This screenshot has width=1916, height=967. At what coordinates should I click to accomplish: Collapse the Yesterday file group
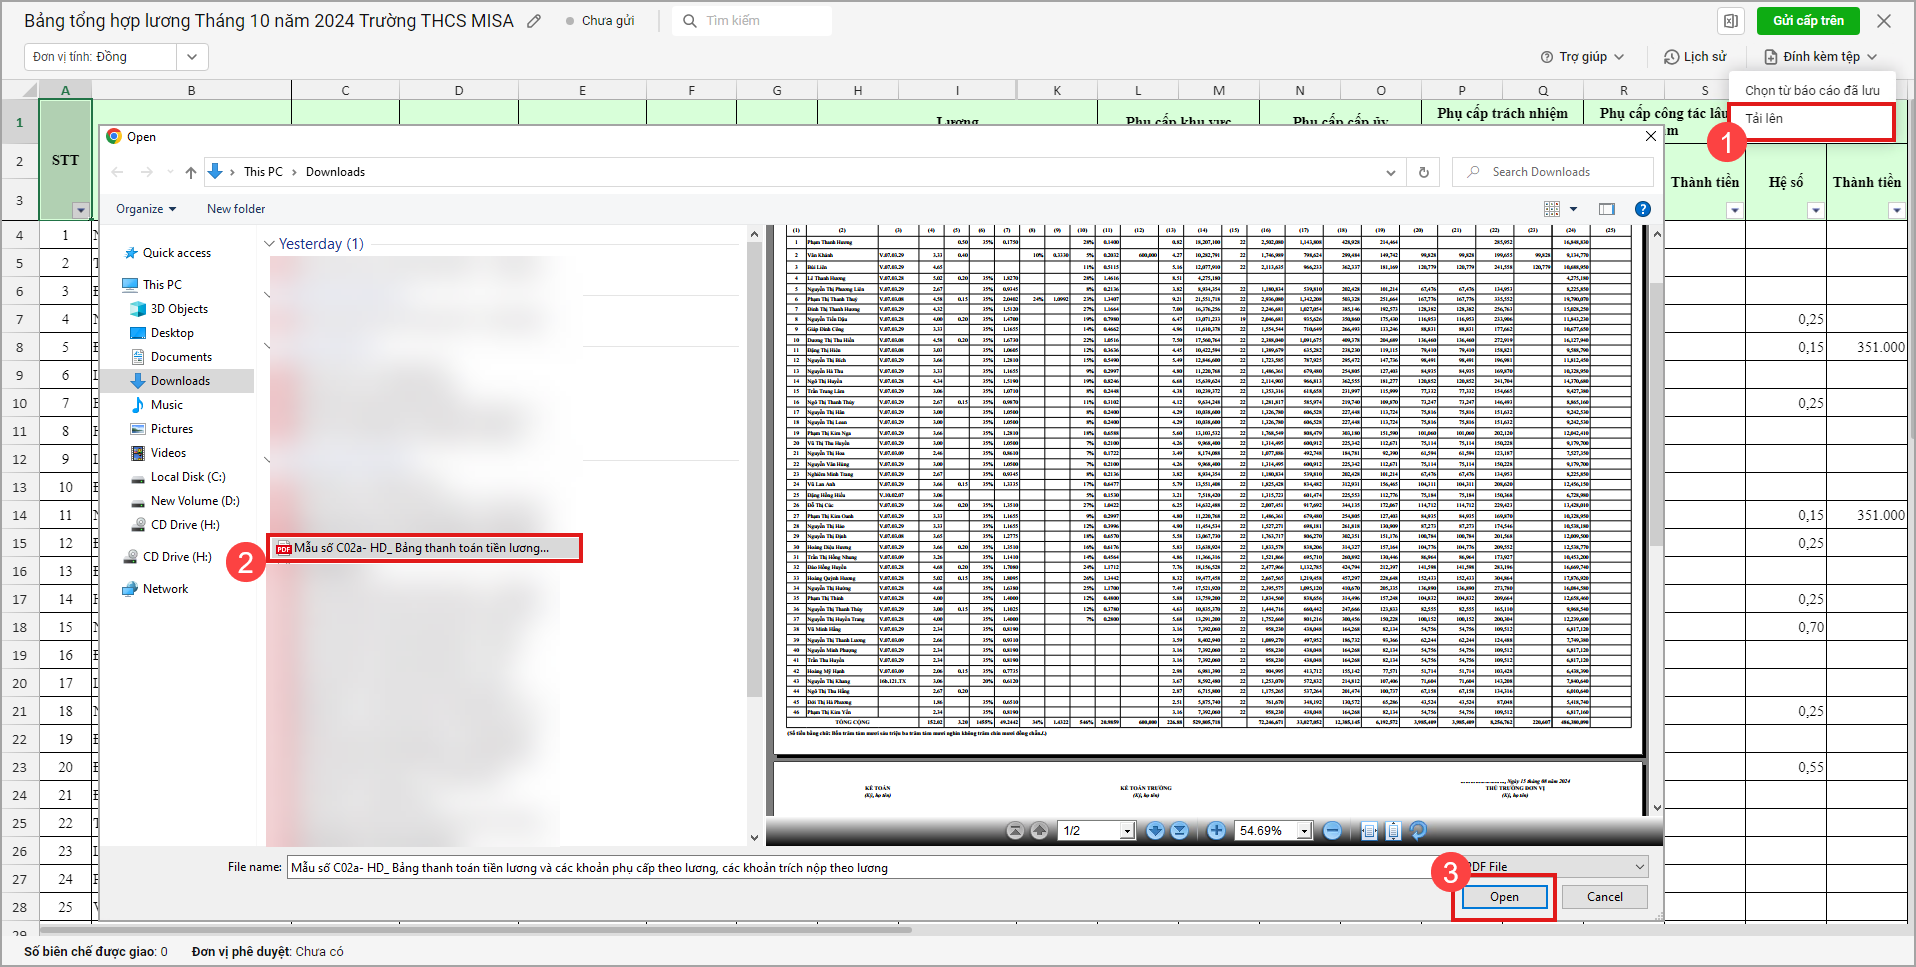(x=269, y=244)
